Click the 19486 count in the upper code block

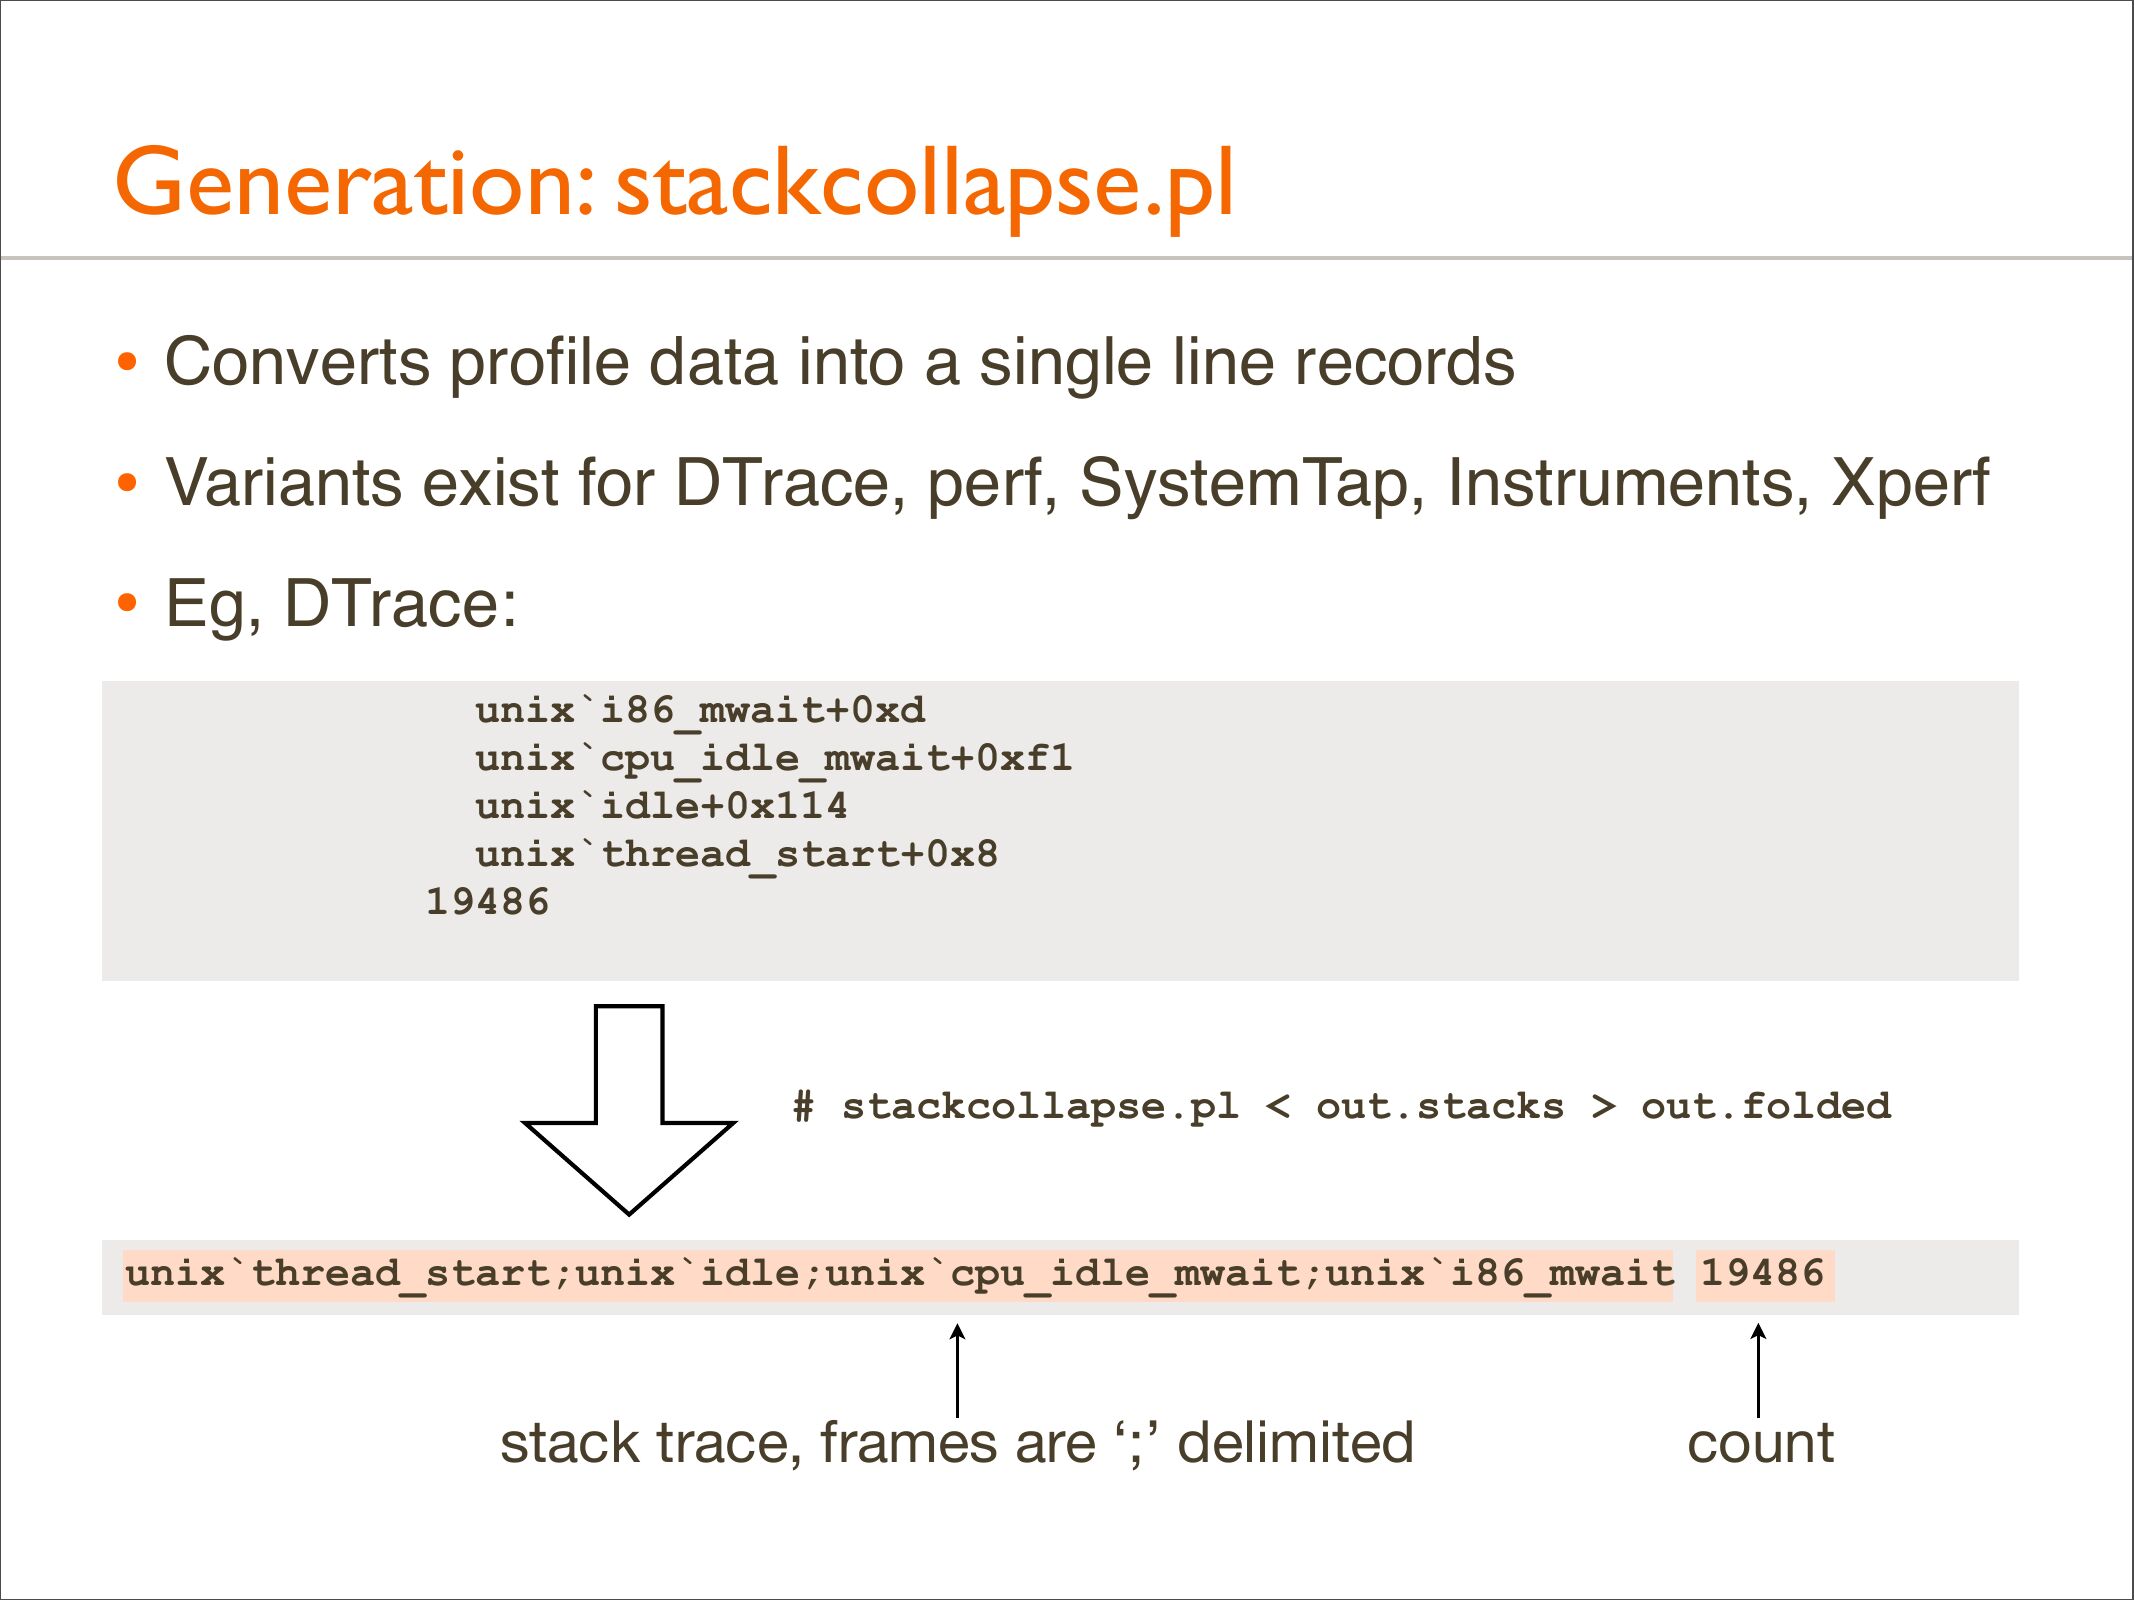(x=488, y=902)
